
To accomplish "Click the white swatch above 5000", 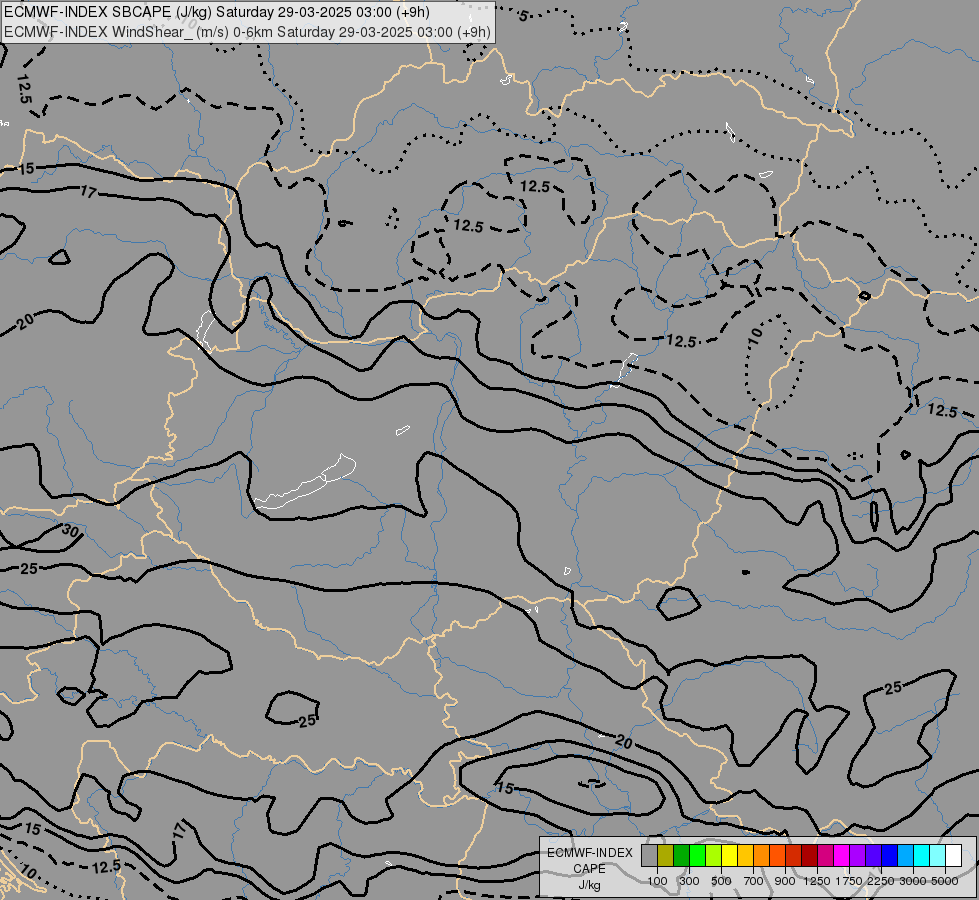I will [x=953, y=855].
